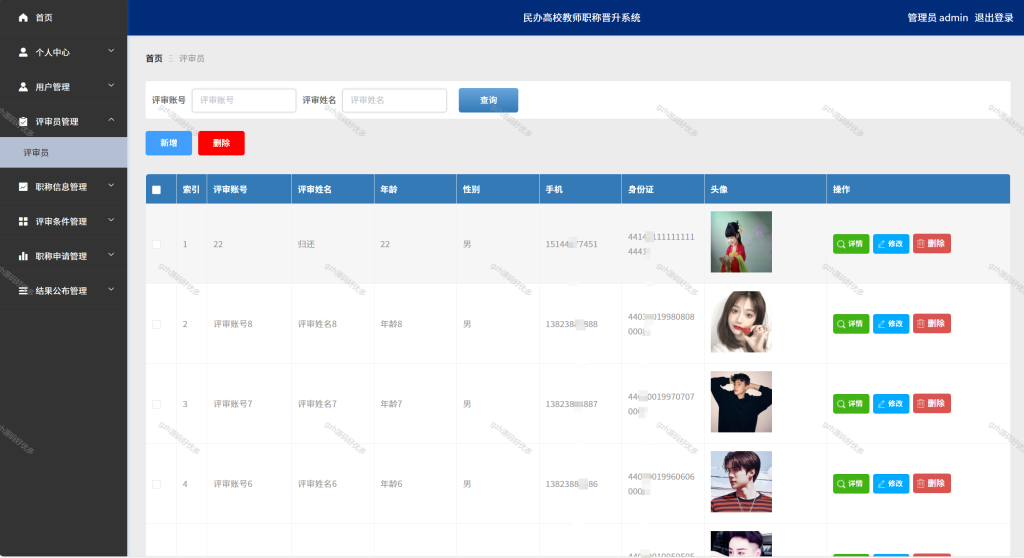Click the grid icon beside 评审条件管理
This screenshot has height=558, width=1024.
[23, 222]
